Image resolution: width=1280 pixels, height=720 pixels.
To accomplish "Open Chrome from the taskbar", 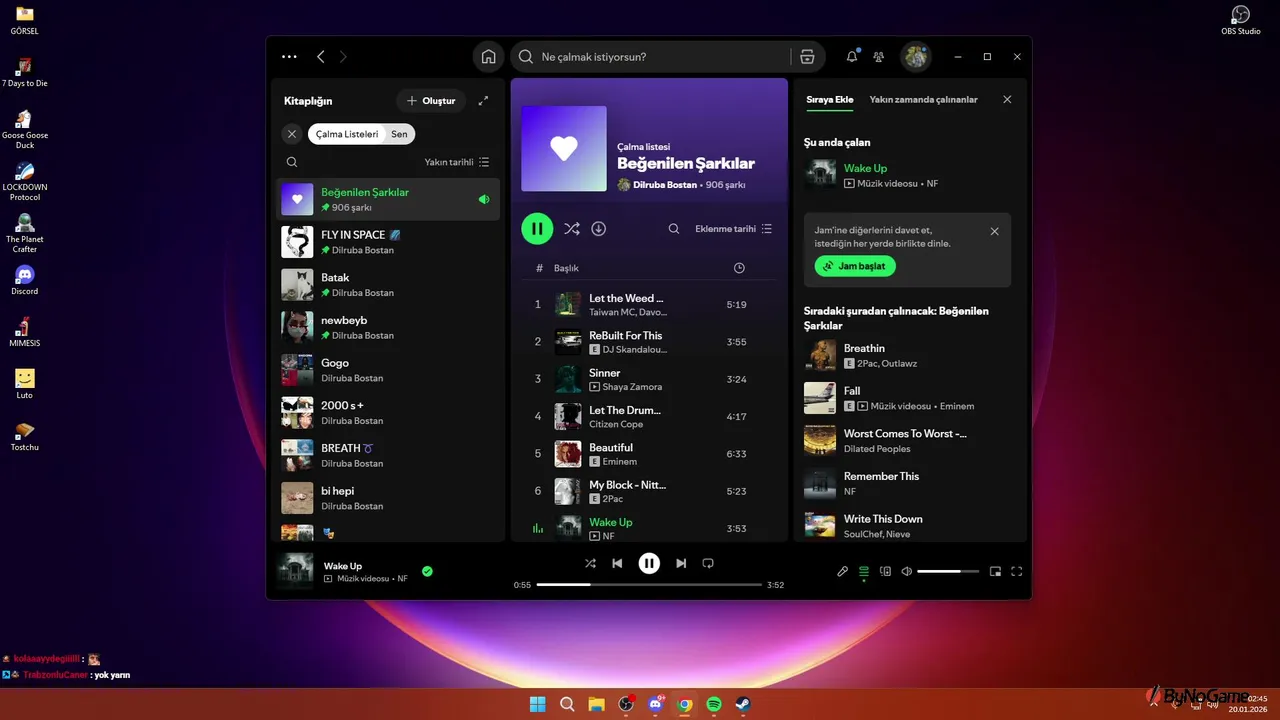I will click(685, 704).
